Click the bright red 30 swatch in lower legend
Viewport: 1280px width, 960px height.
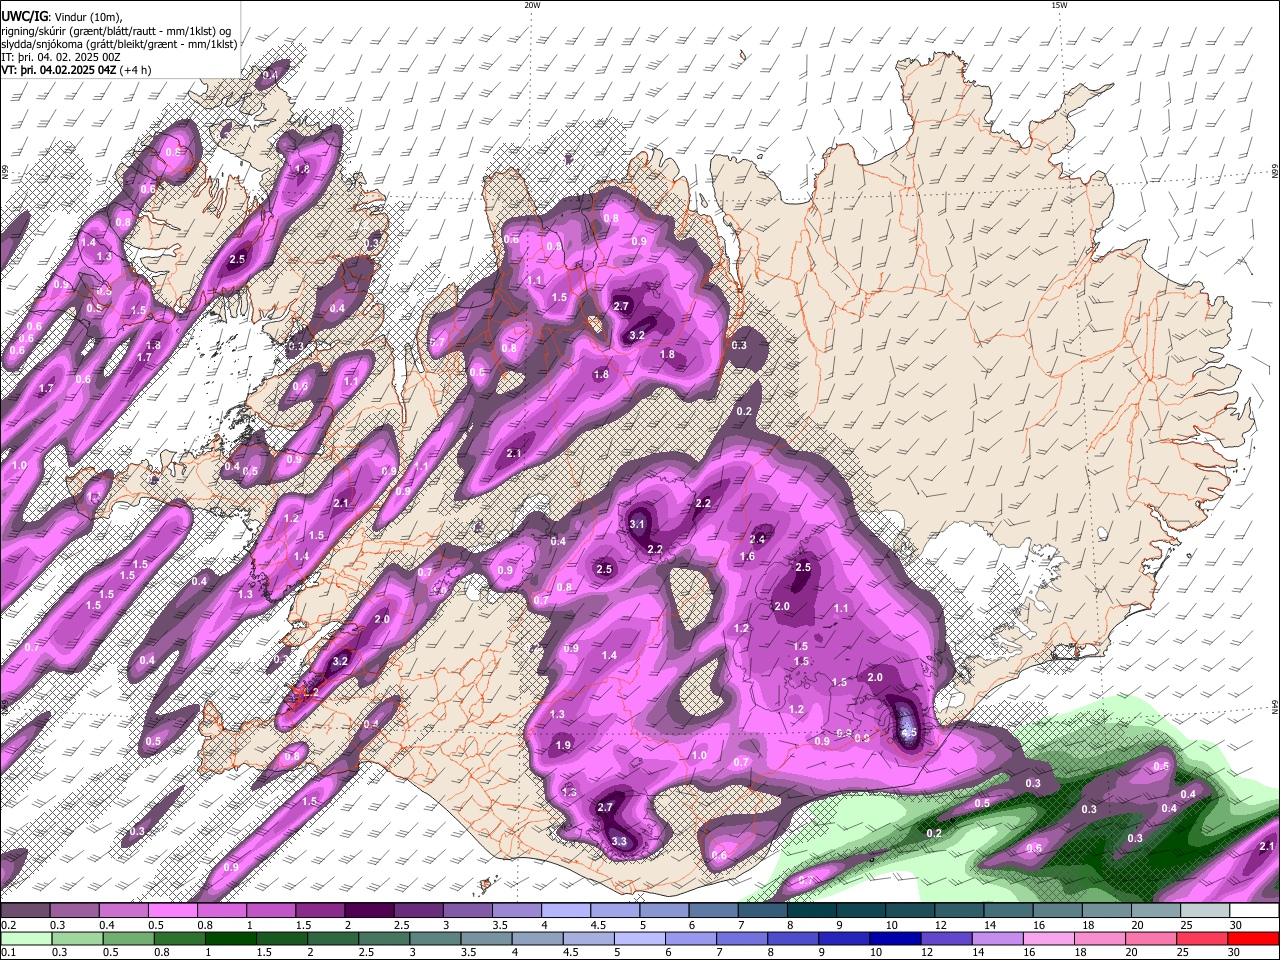coord(1254,938)
